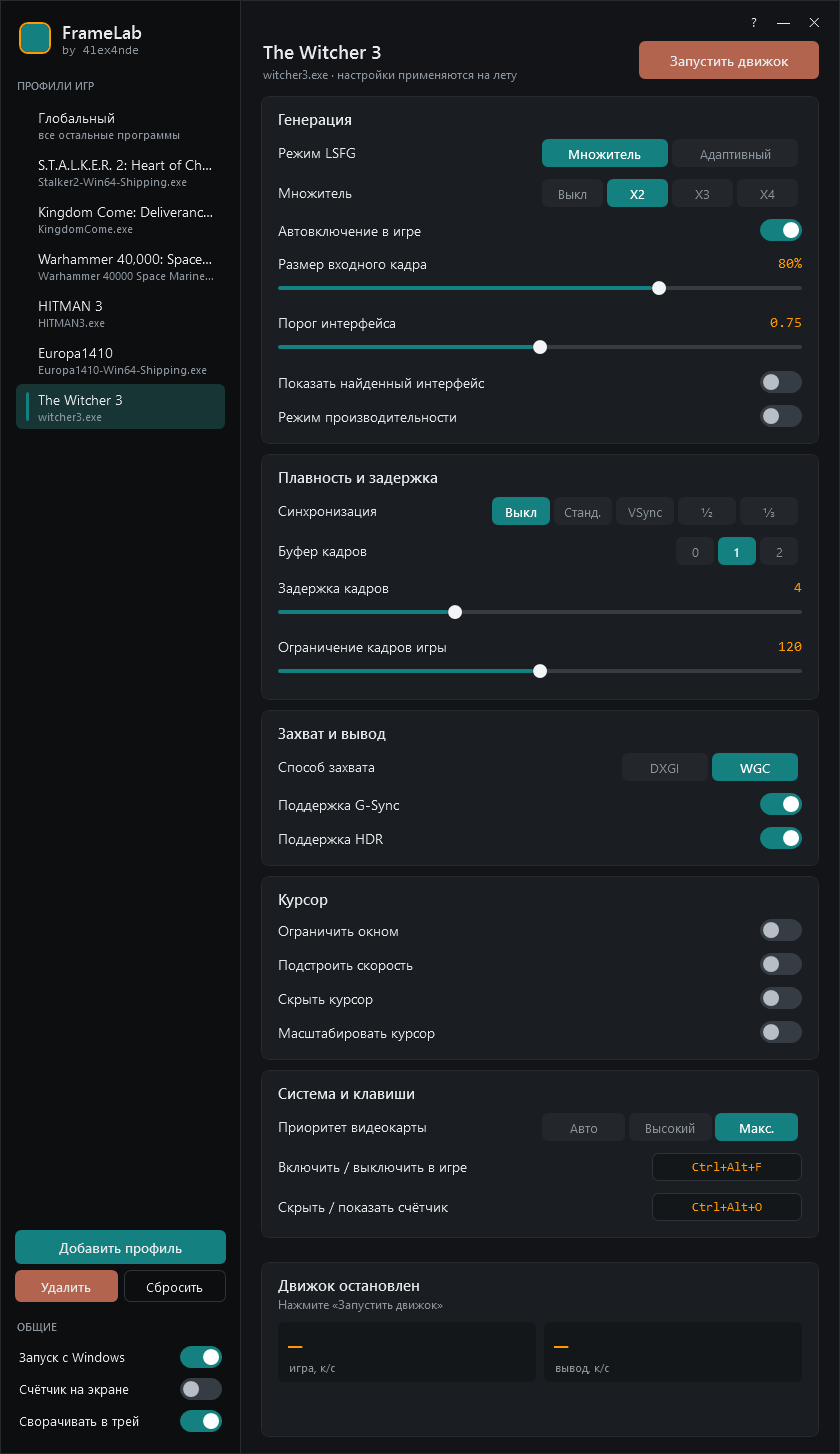Toggle Запуск с Windows setting
Screen dimensions: 840x1454
coord(201,1357)
